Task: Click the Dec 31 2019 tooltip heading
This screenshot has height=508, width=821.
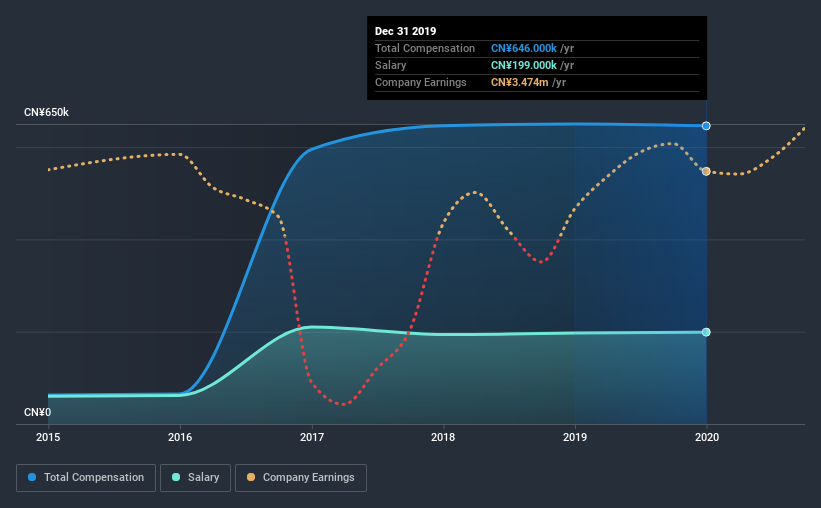Action: (405, 31)
